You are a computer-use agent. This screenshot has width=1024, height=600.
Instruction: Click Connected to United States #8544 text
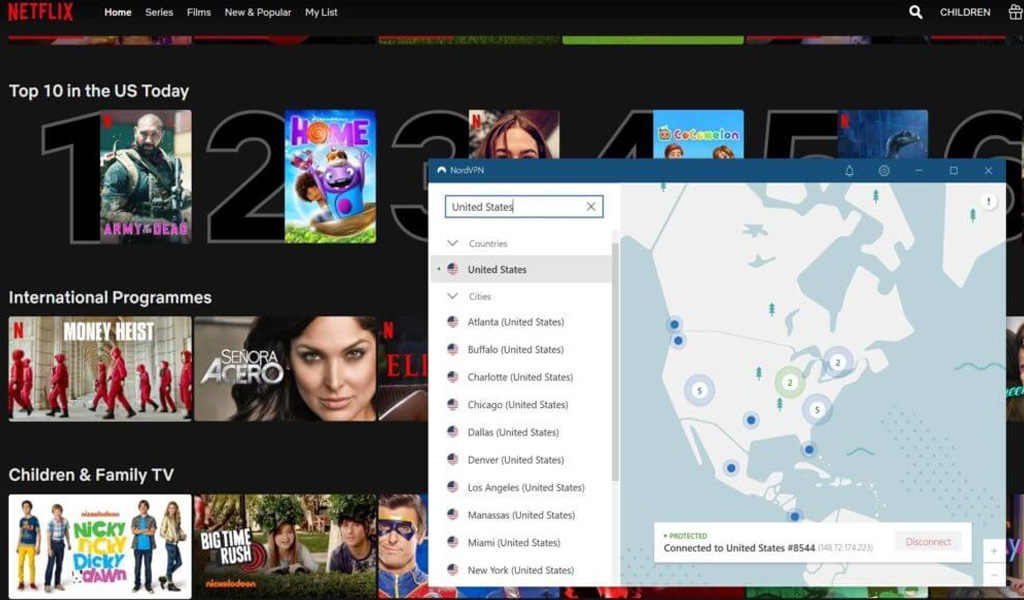coord(739,548)
